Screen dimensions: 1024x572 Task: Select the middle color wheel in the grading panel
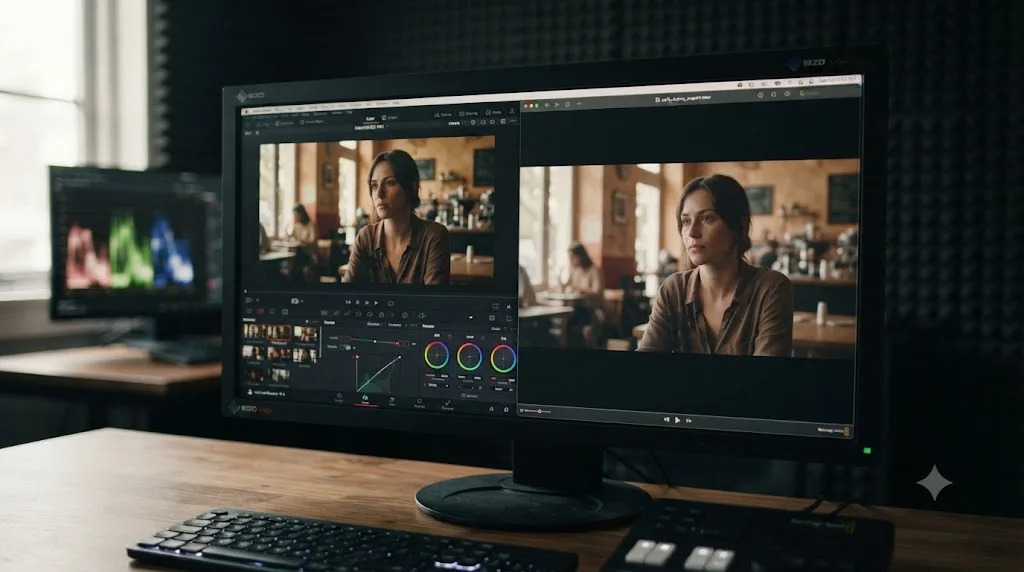[x=470, y=357]
